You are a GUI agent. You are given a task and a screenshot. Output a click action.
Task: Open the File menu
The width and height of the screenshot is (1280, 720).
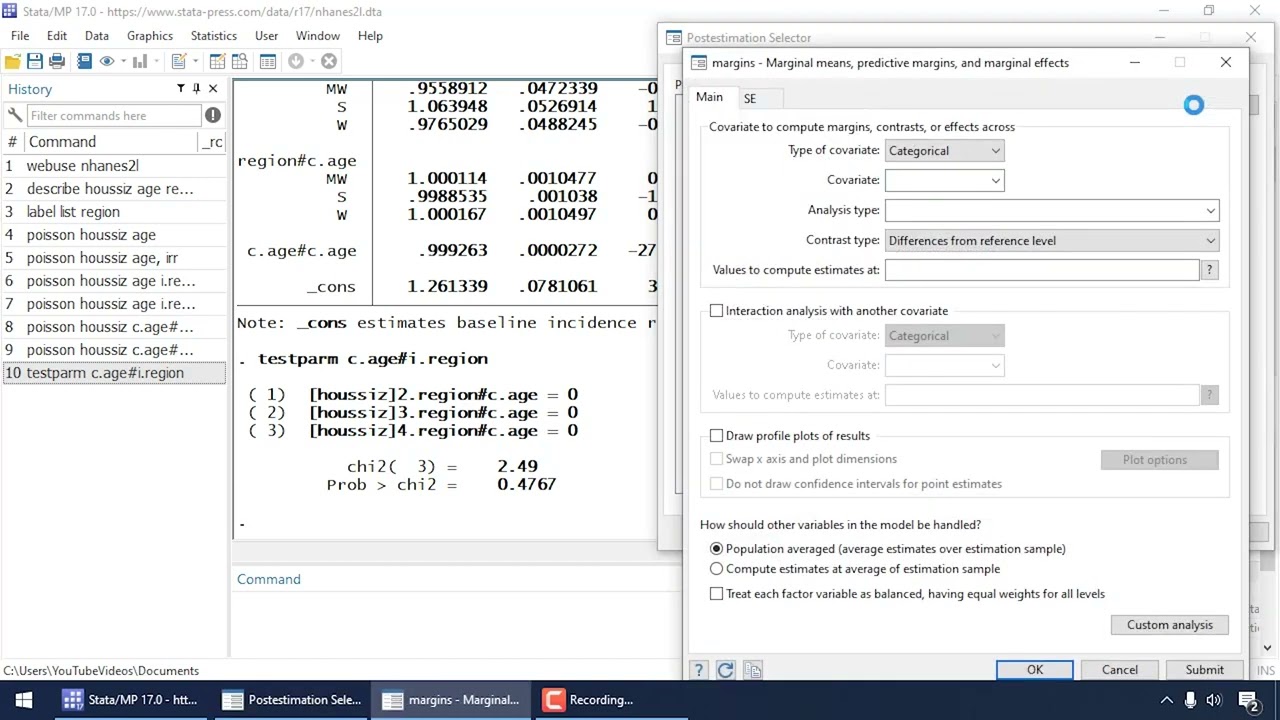tap(20, 36)
